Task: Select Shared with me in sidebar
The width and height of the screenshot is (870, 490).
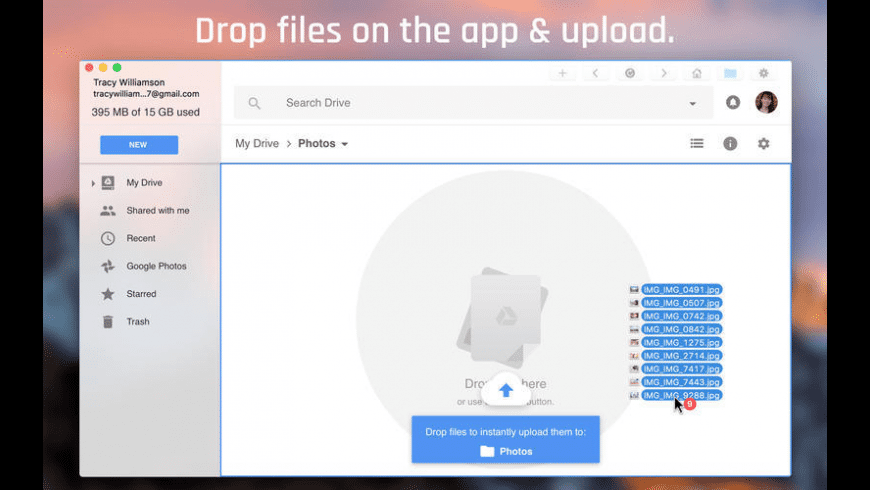Action: (x=158, y=210)
